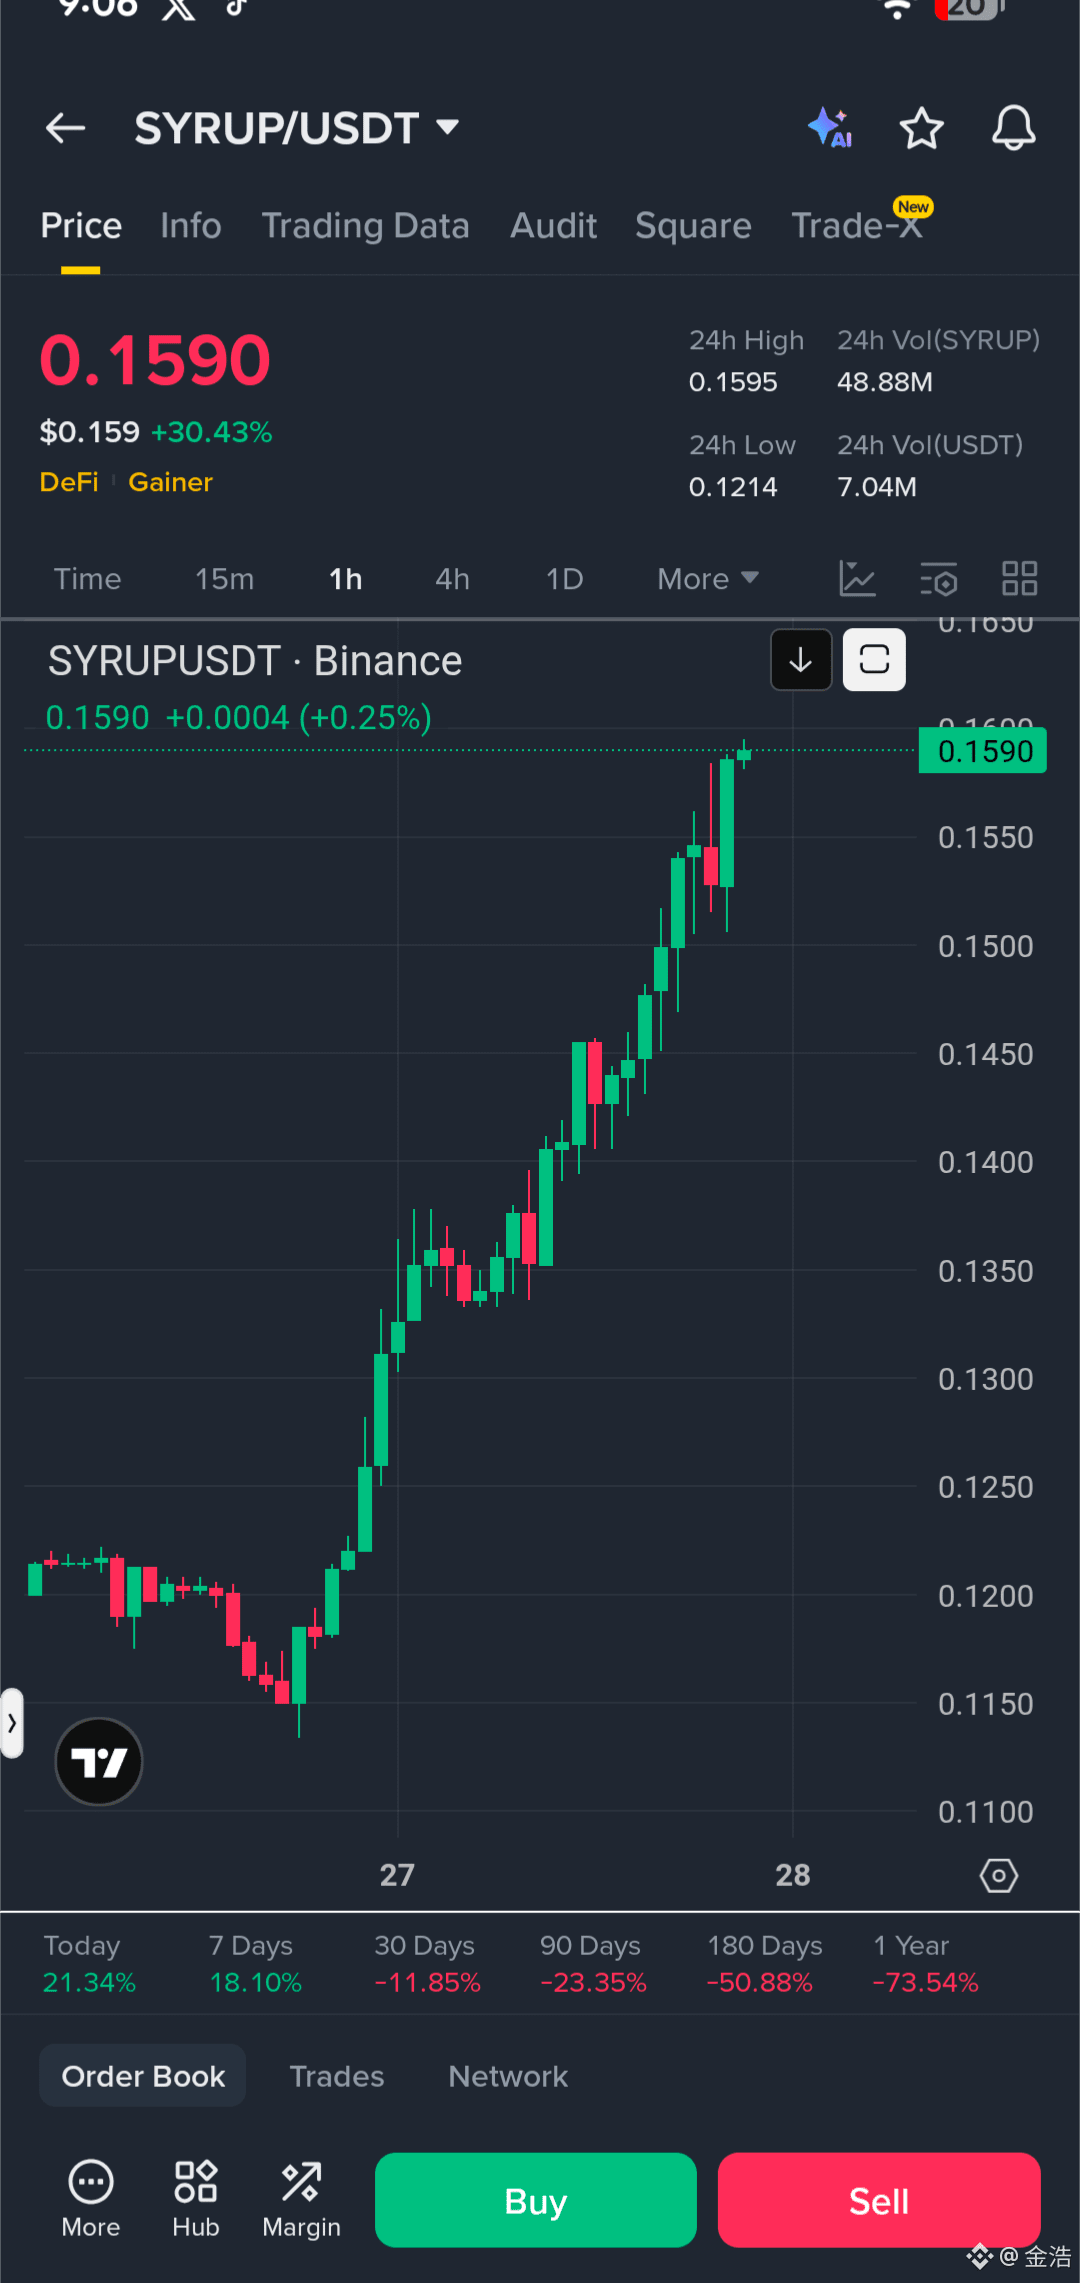1080x2283 pixels.
Task: Add SYRUP/USDT to favorites star
Action: (x=921, y=128)
